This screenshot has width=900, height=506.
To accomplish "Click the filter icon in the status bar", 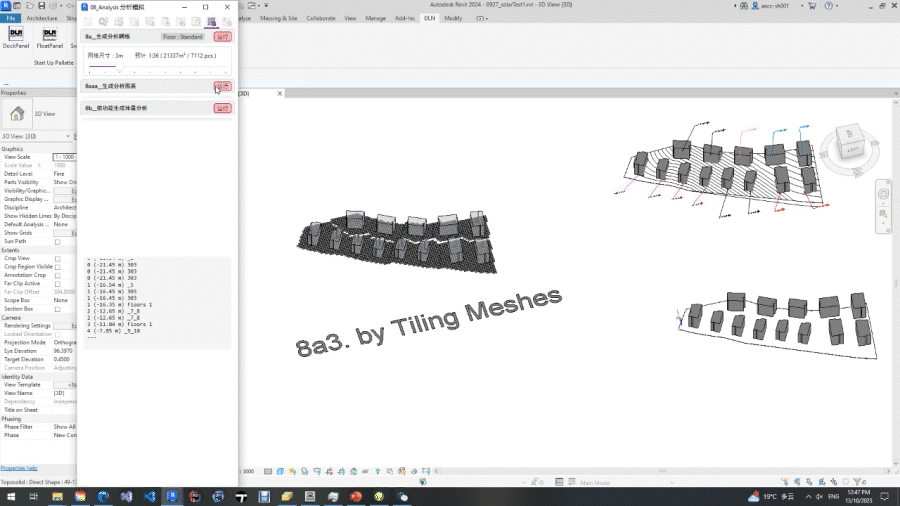I will pos(858,482).
